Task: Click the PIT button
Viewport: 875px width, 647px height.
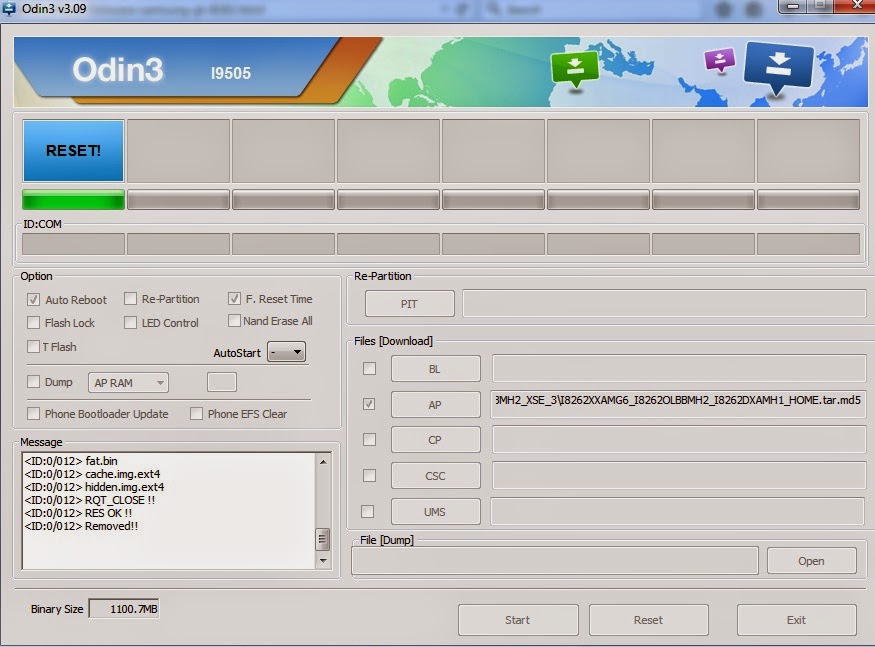Action: click(x=409, y=304)
